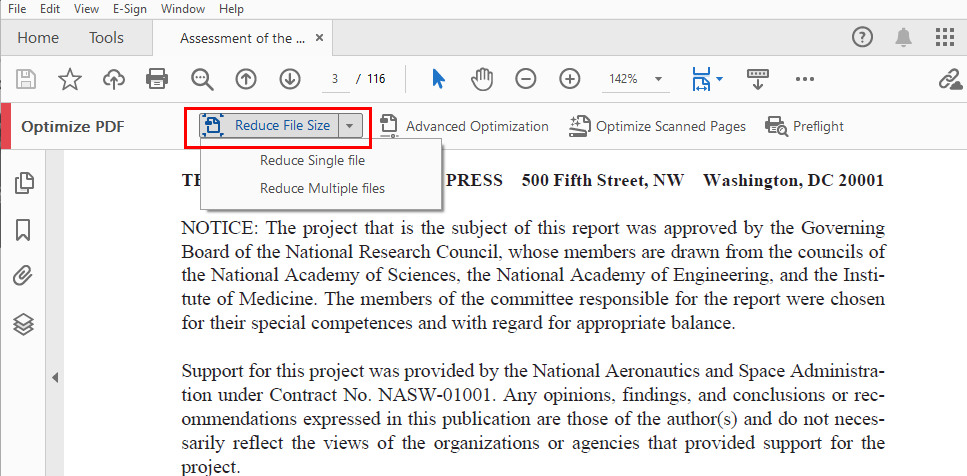This screenshot has width=967, height=476.
Task: Toggle the Reduce File Size dropdown arrow
Action: (x=350, y=126)
